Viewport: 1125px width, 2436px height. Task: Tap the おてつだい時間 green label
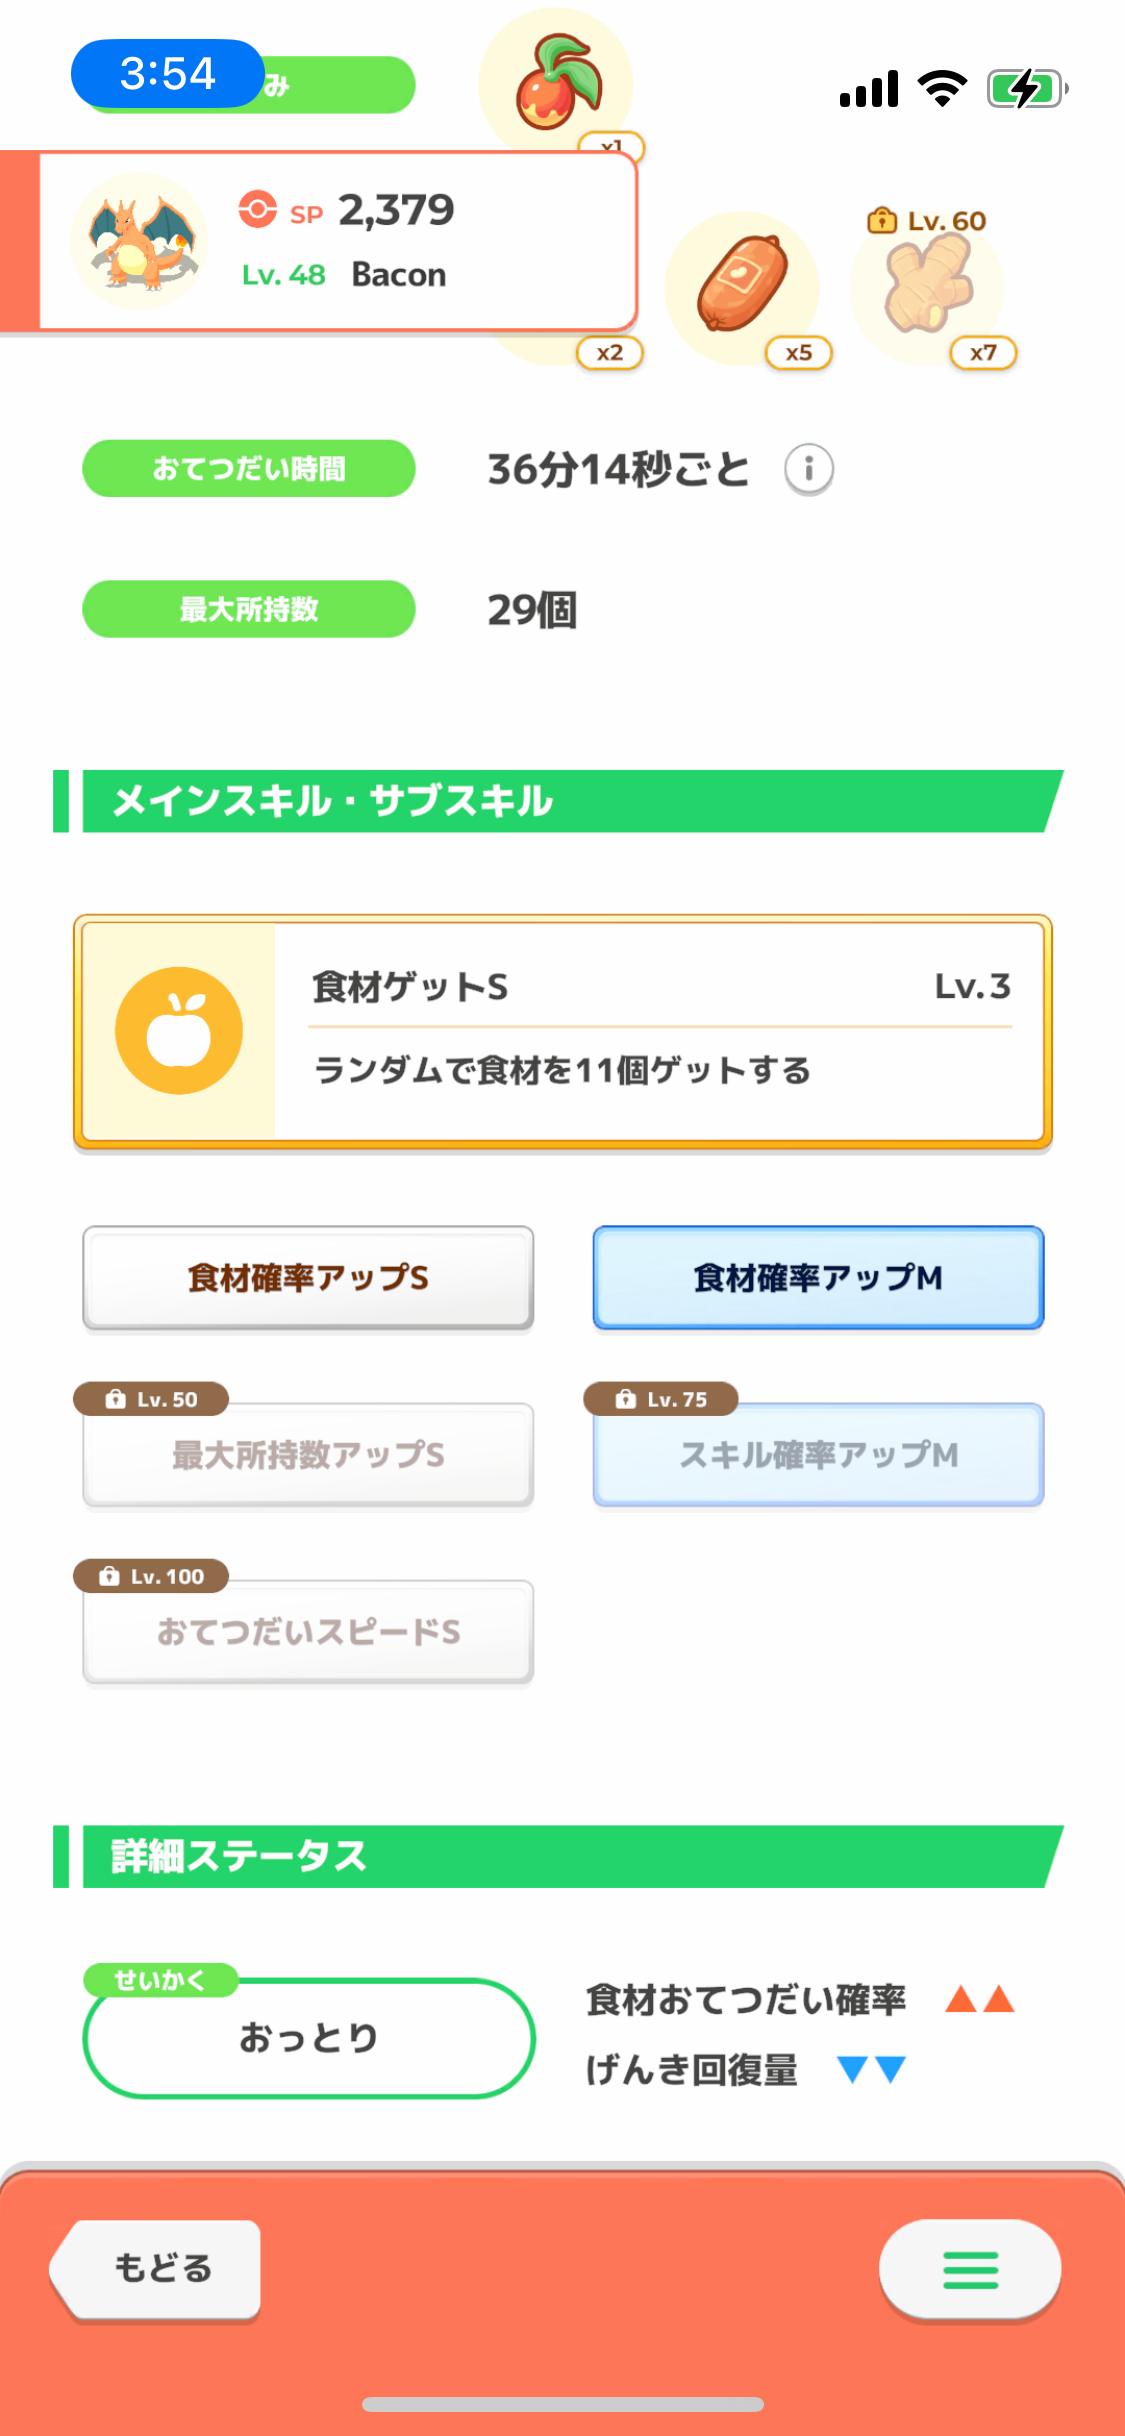tap(248, 469)
